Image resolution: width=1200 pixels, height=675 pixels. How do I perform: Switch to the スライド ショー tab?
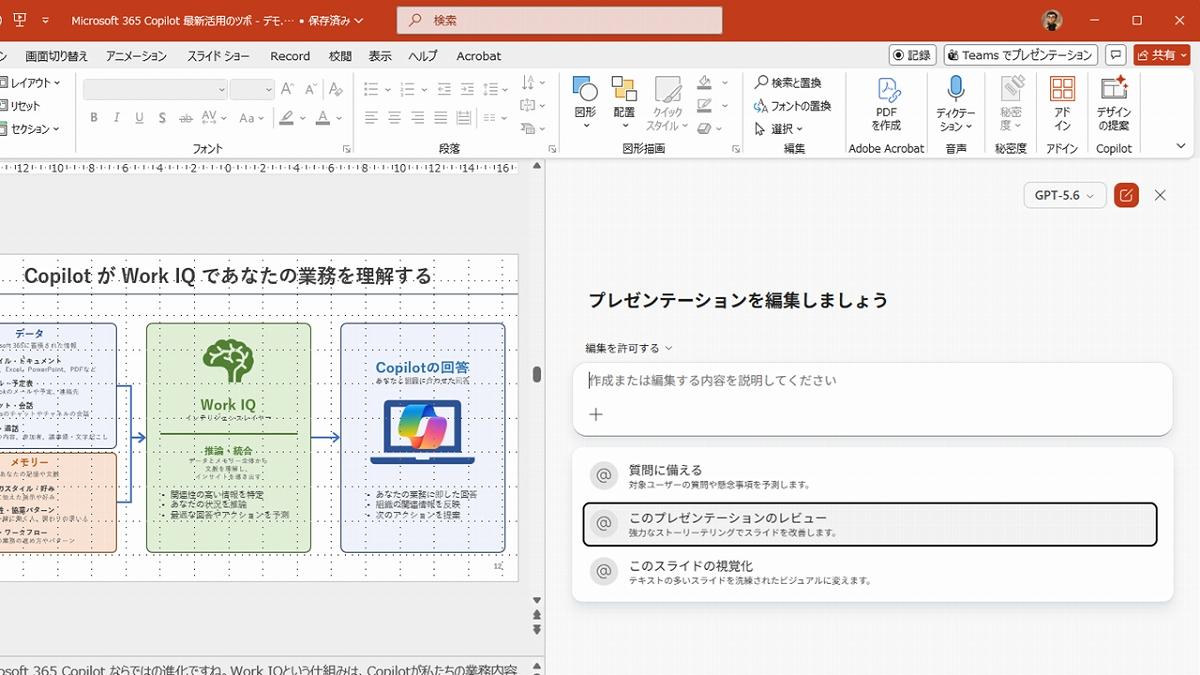pos(218,56)
